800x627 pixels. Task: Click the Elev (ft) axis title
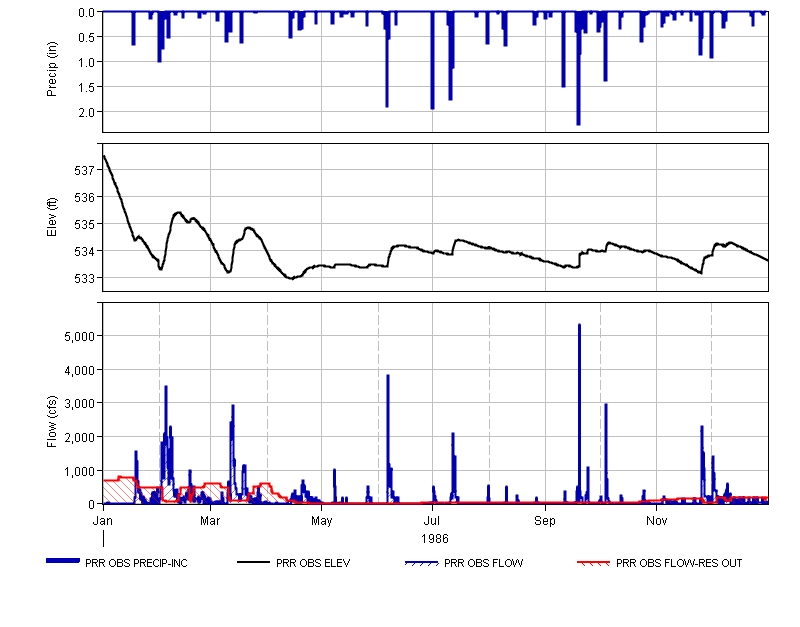(x=52, y=217)
